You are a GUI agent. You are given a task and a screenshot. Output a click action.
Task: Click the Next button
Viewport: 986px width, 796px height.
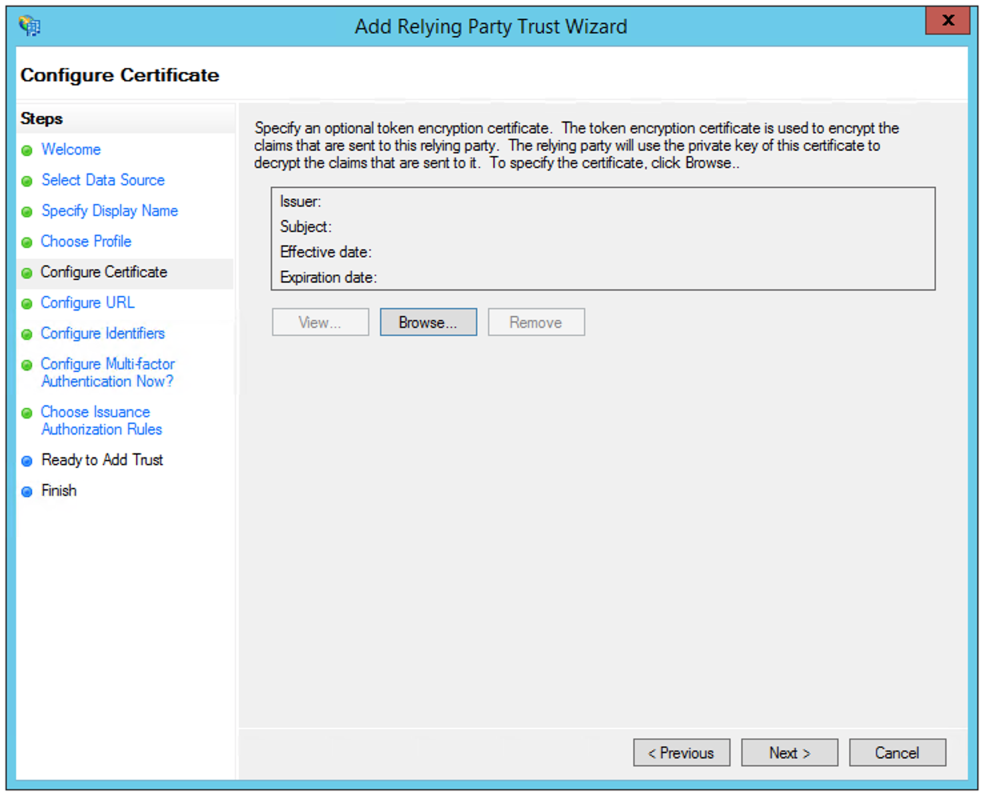pos(789,753)
